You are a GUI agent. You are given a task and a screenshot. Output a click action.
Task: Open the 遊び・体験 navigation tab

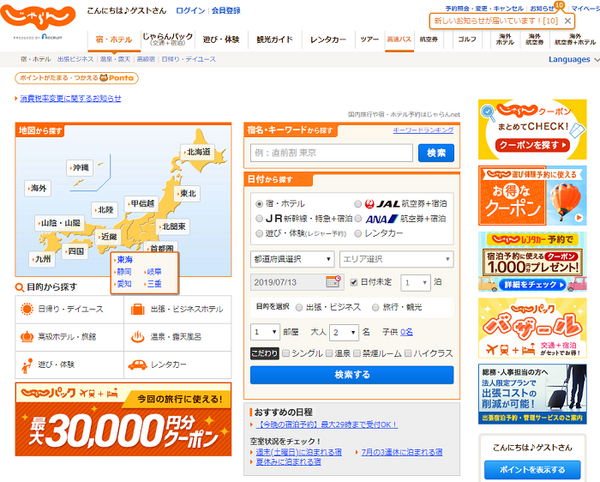click(221, 39)
